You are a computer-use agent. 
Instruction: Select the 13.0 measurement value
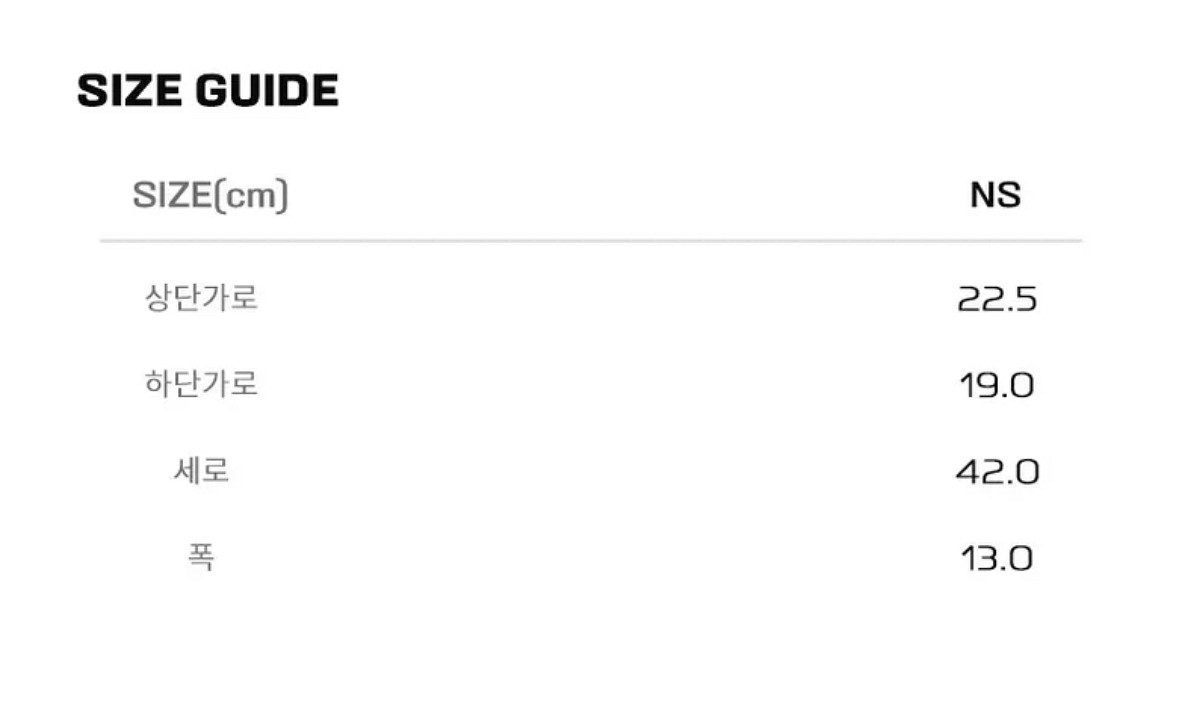click(996, 557)
